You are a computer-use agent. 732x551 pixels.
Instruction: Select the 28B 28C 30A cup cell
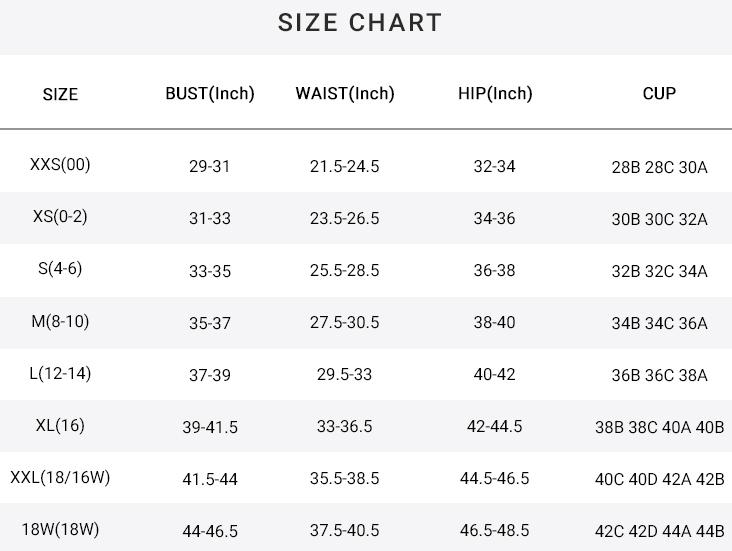pos(659,168)
